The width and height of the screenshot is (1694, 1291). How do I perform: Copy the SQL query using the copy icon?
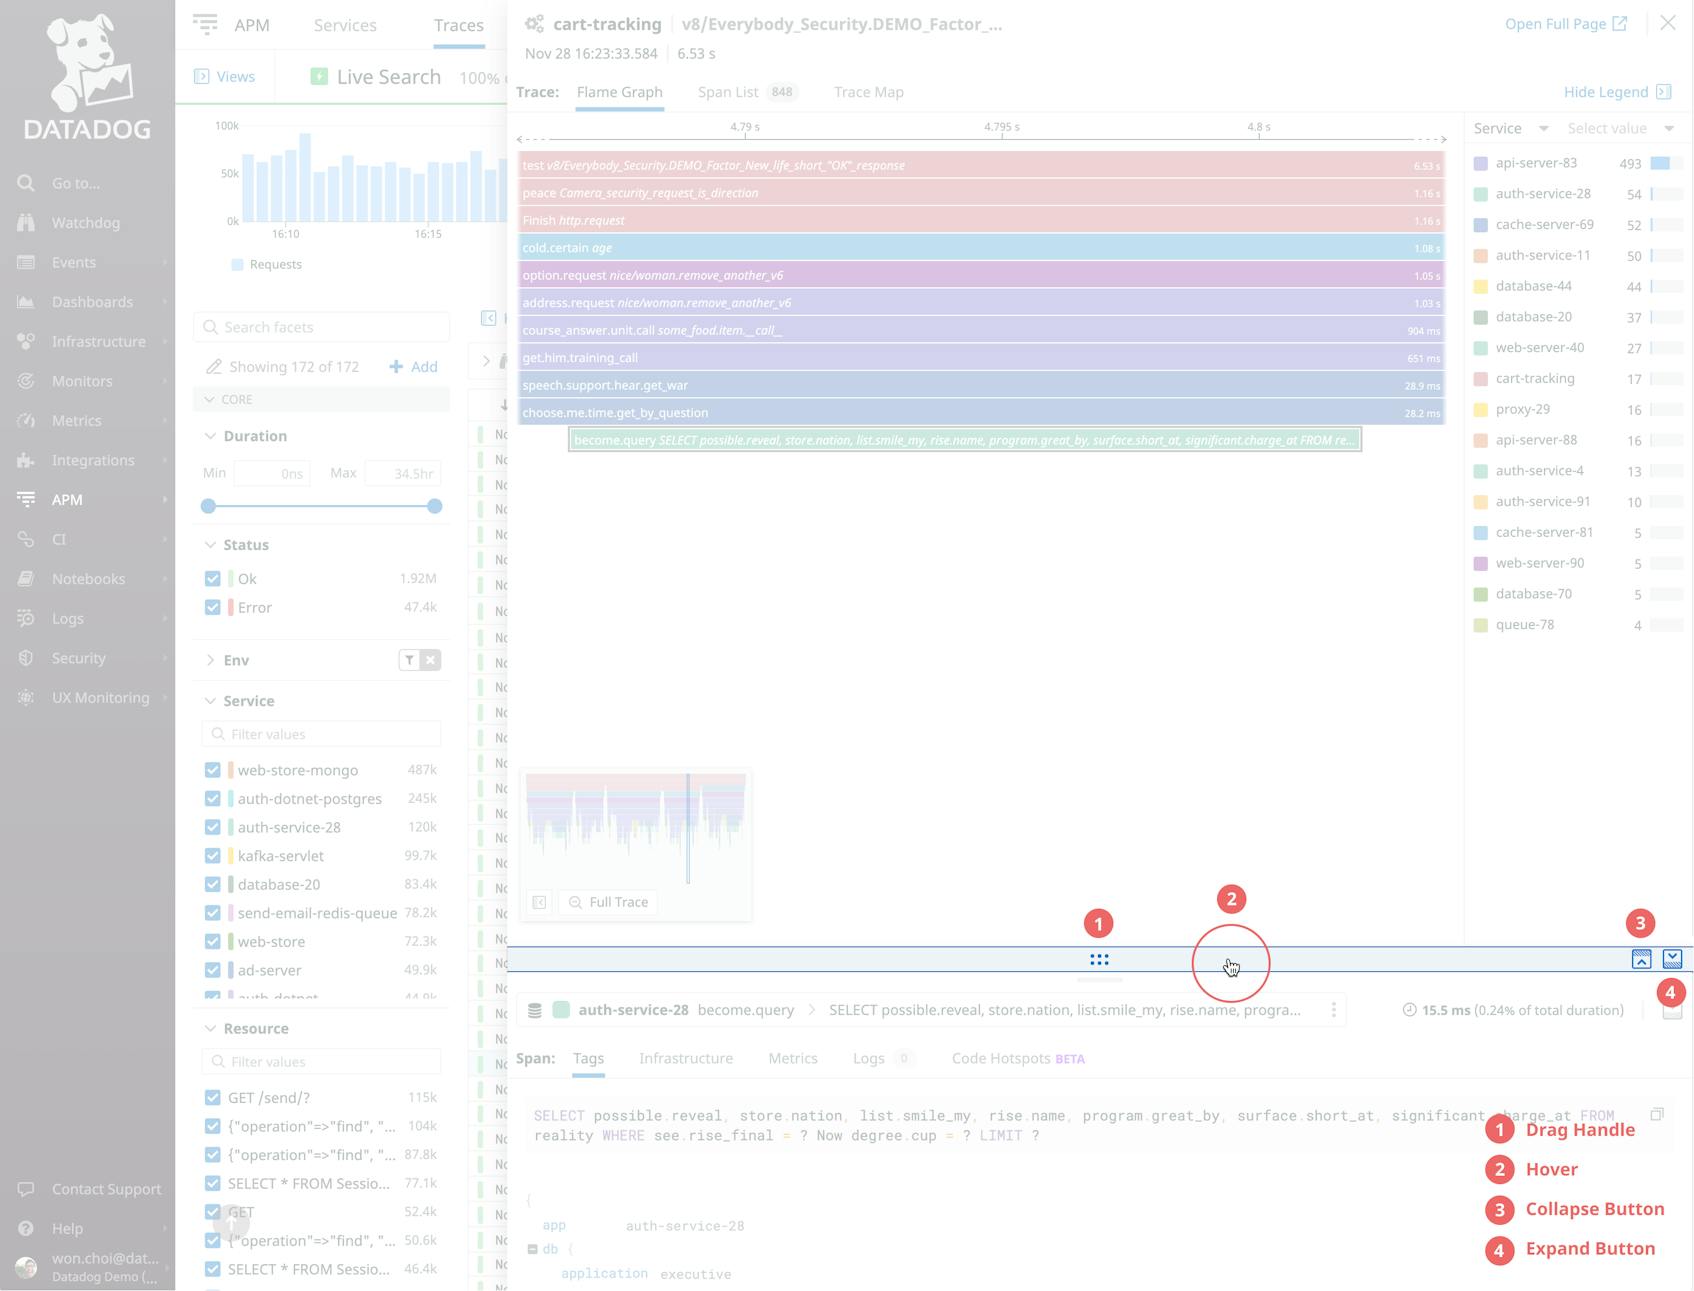(1657, 1114)
